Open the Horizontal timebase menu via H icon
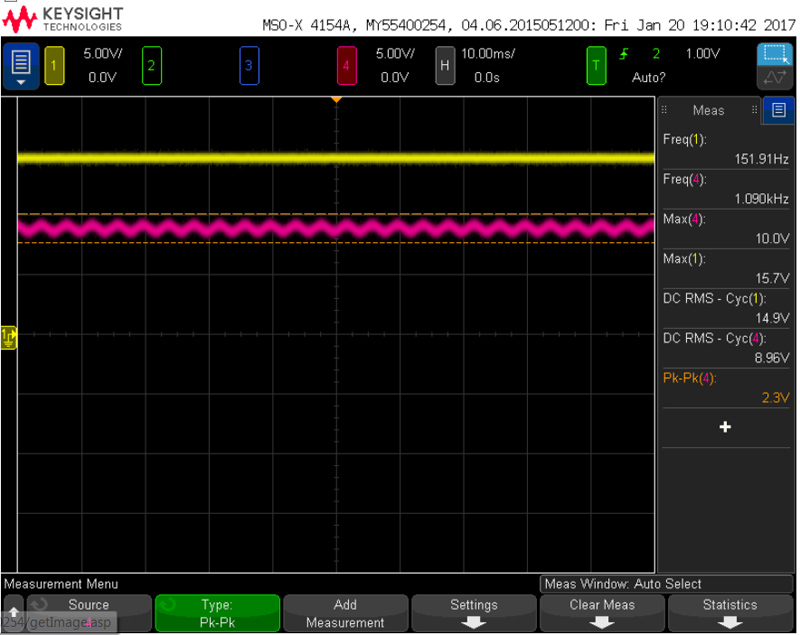 (446, 63)
